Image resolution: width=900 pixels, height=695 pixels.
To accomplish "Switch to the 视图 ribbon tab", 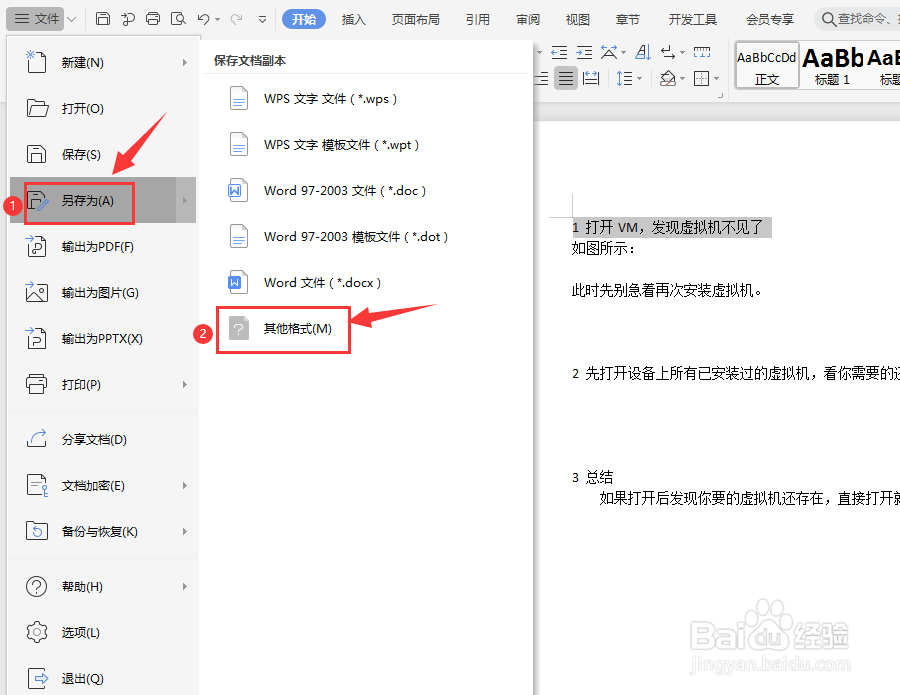I will click(577, 20).
